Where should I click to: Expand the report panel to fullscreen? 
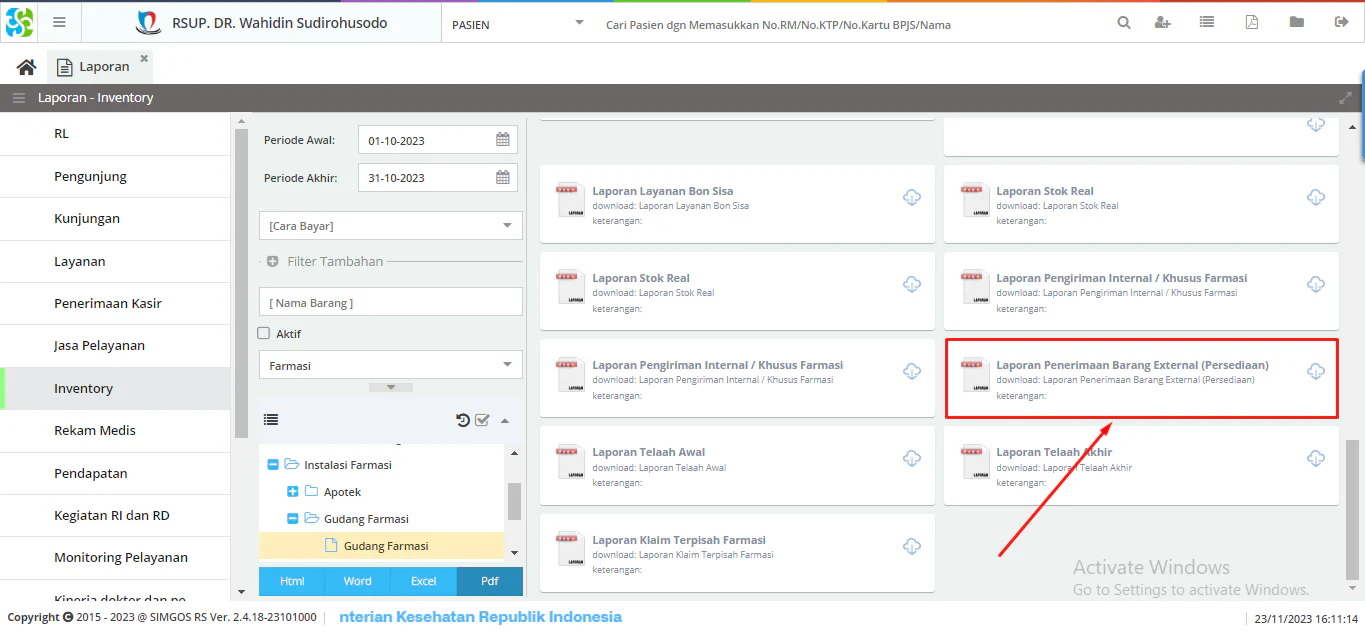1345,98
